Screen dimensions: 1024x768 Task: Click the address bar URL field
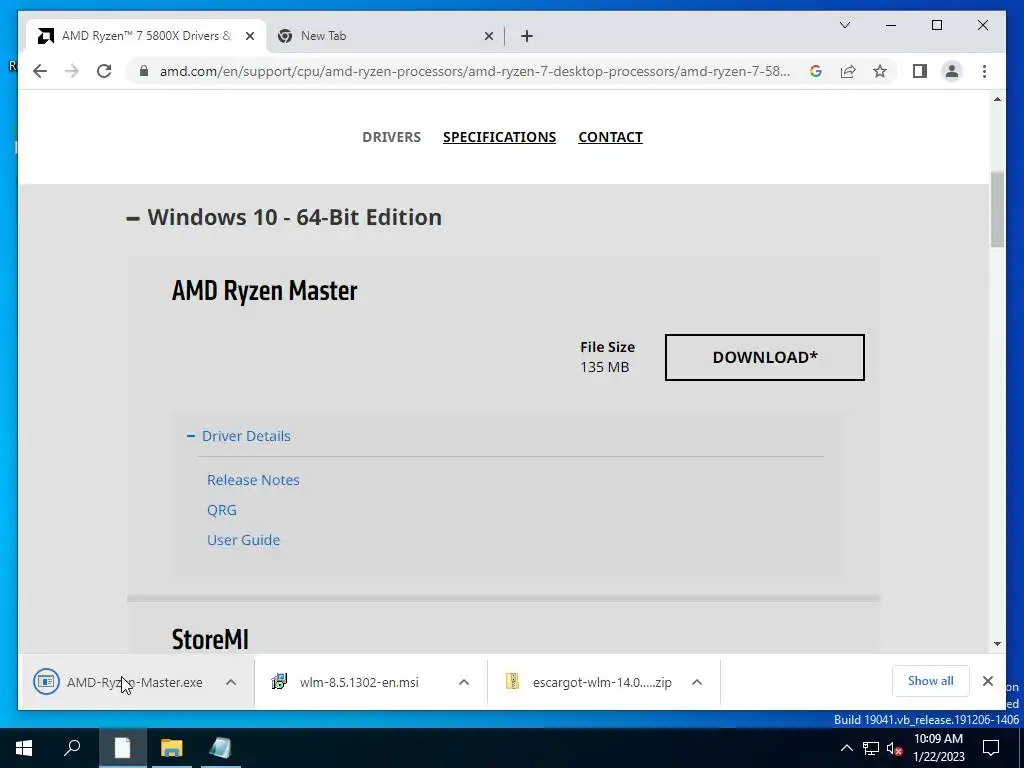coord(475,71)
